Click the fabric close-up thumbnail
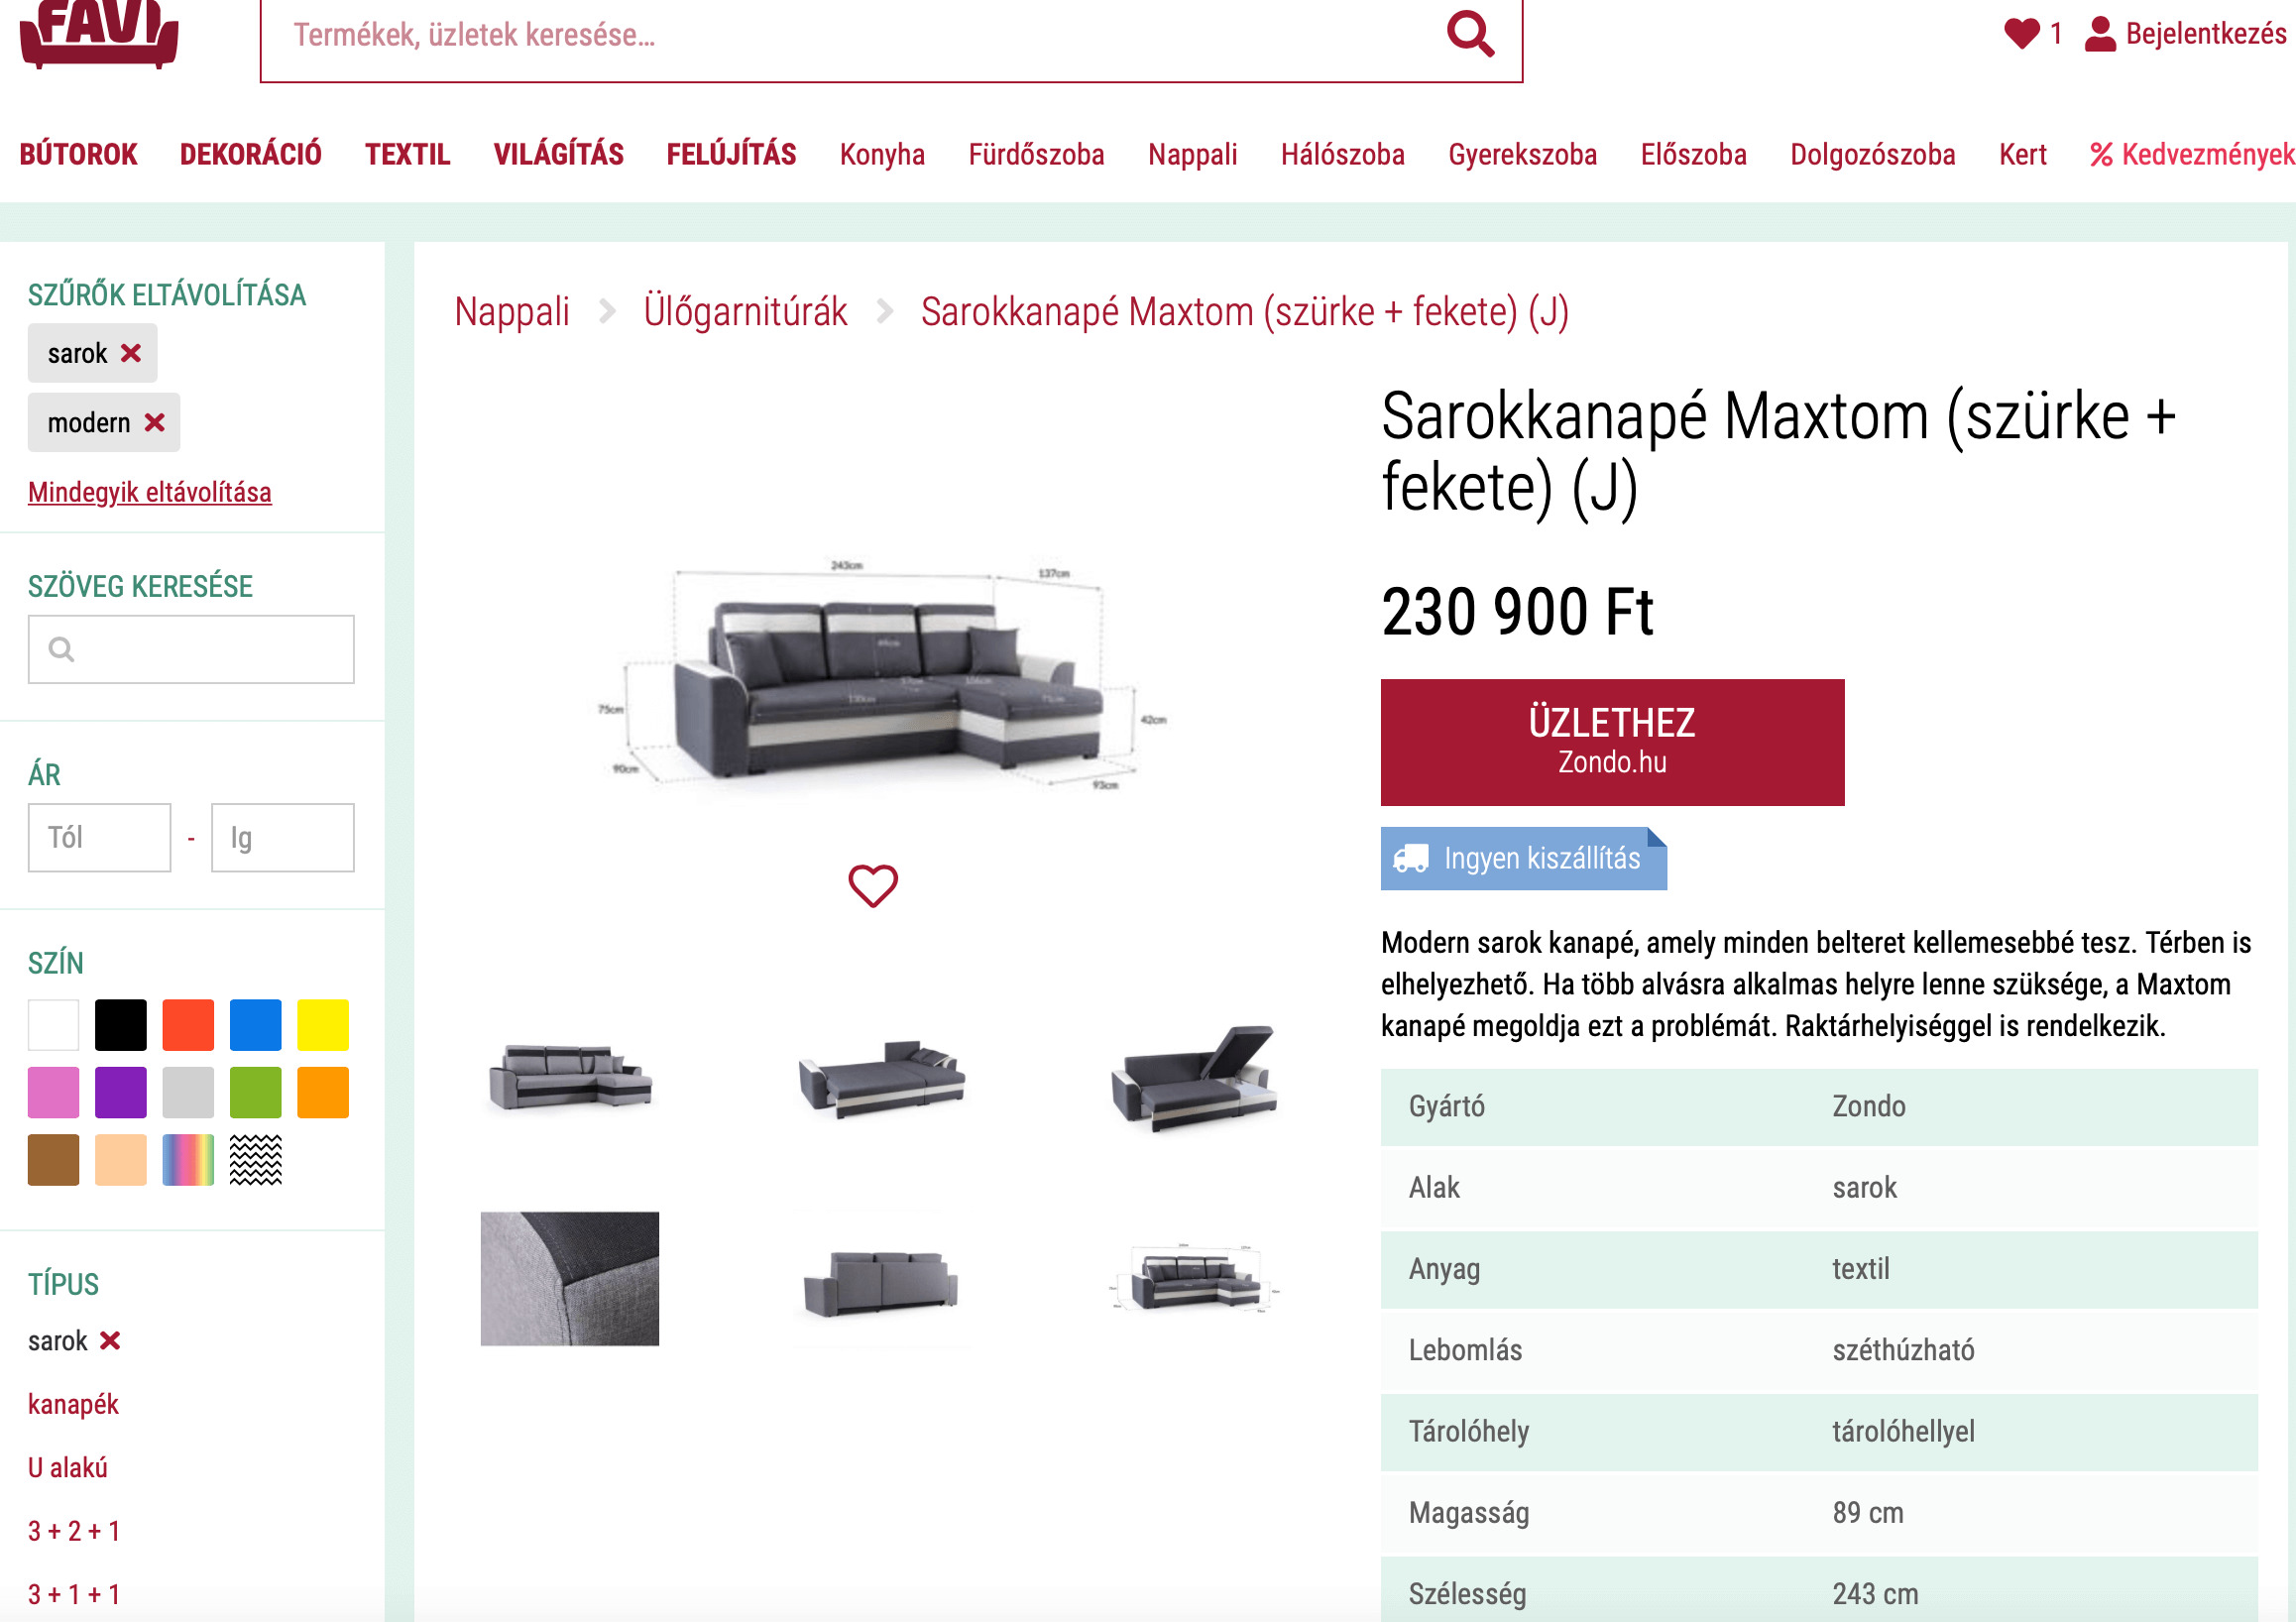This screenshot has height=1622, width=2296. pos(570,1278)
